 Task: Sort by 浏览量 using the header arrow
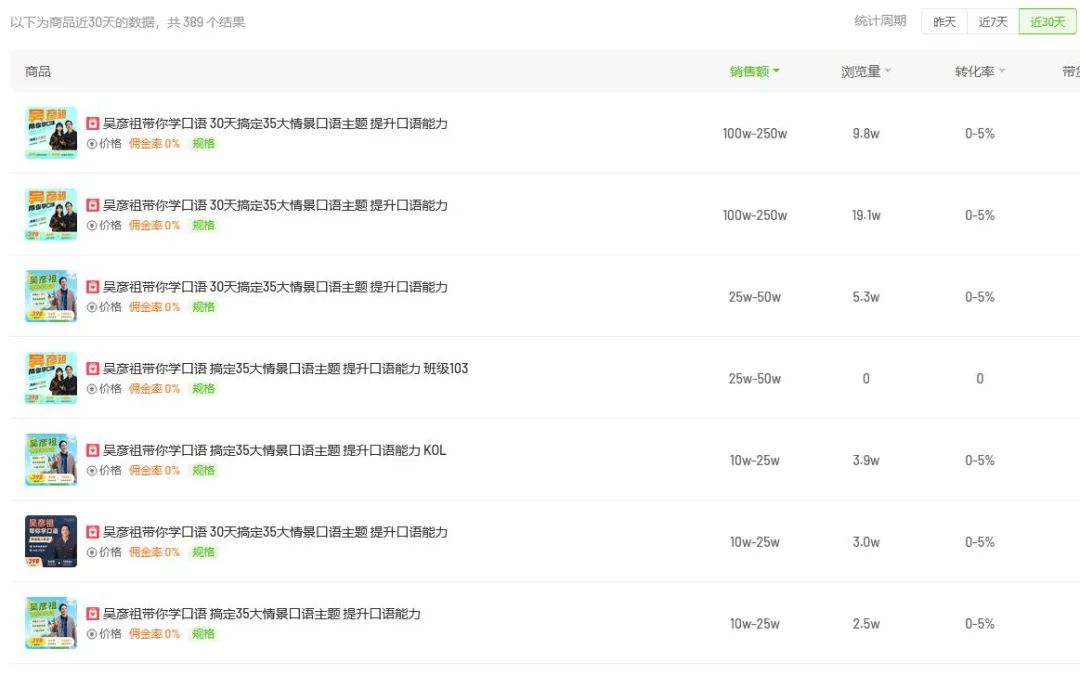(887, 71)
